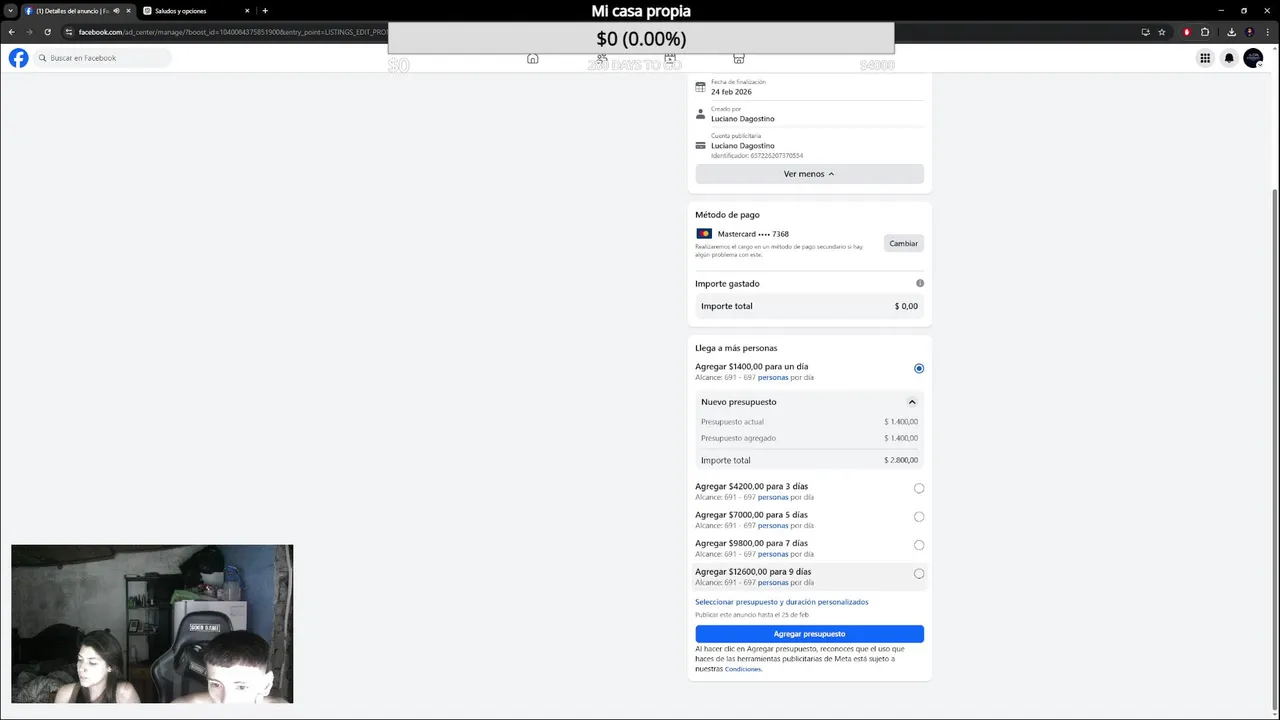
Task: Open Chrome extensions puzzle icon
Action: click(x=1205, y=32)
